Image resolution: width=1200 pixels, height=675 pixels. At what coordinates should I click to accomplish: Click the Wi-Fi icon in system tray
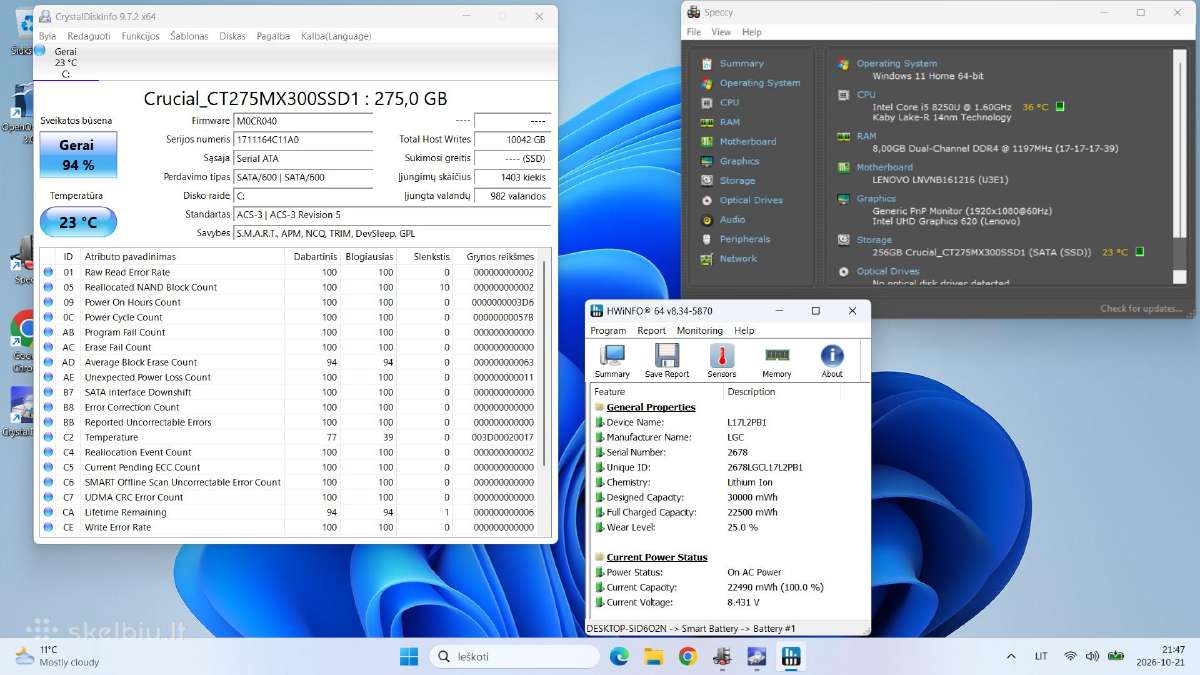click(1070, 656)
